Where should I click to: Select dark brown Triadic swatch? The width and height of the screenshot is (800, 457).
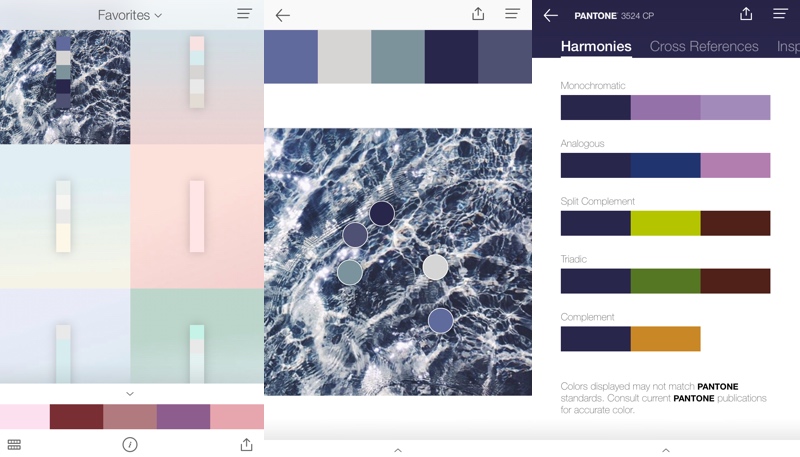[735, 281]
